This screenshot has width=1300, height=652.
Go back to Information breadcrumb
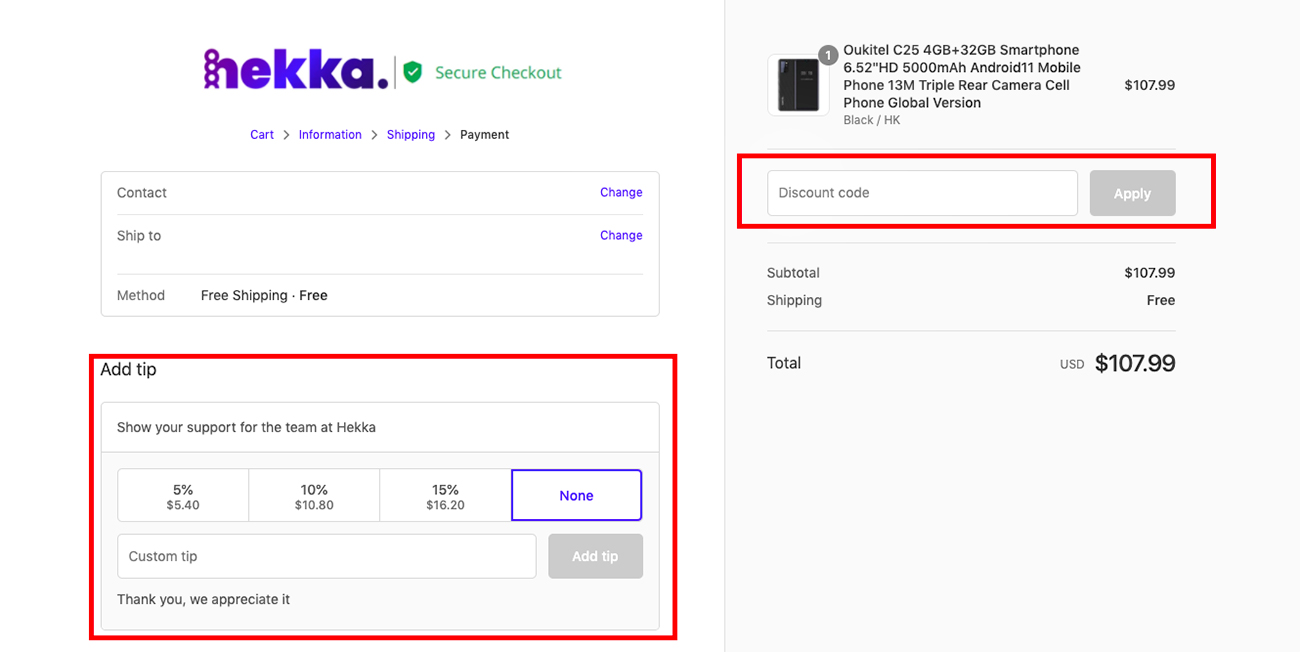pyautogui.click(x=330, y=135)
